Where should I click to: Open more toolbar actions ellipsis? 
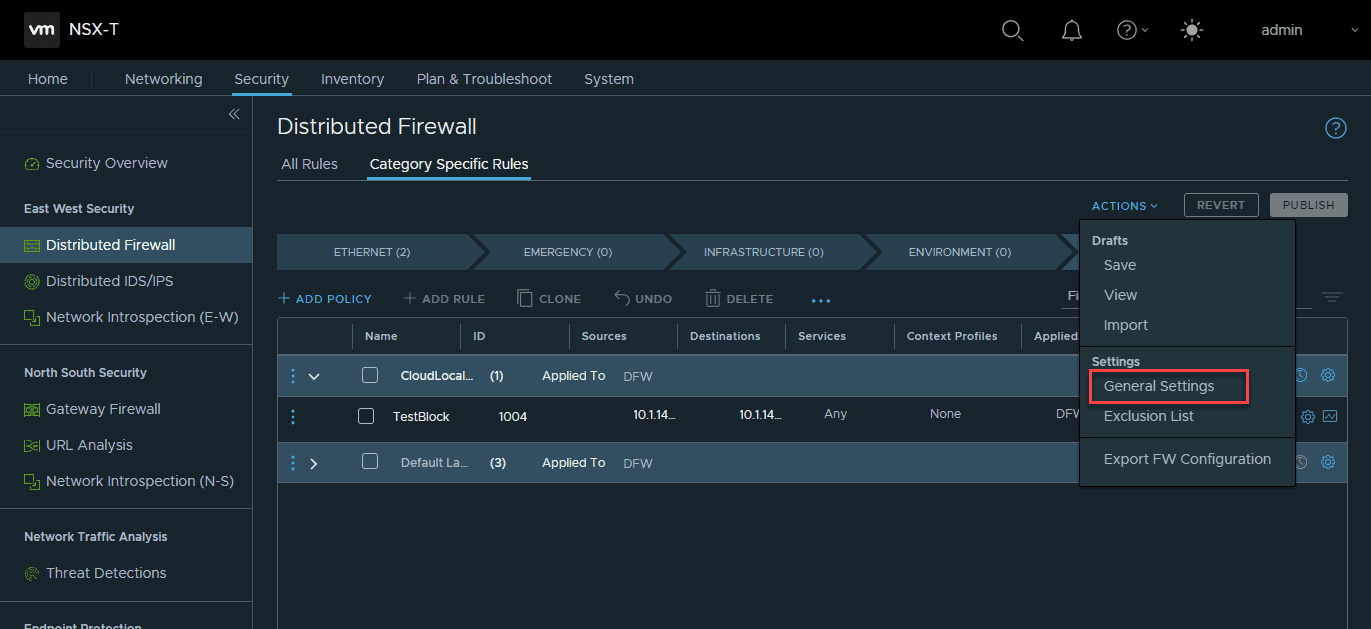821,300
